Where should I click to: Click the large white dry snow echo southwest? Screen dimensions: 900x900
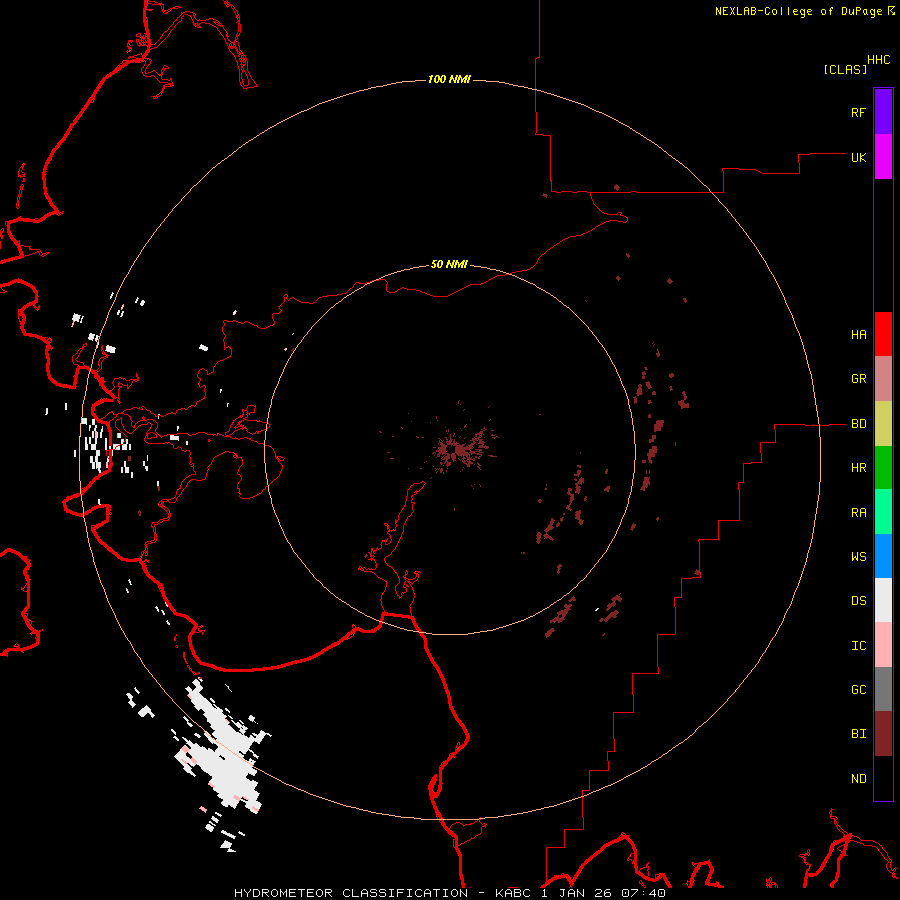click(x=222, y=746)
